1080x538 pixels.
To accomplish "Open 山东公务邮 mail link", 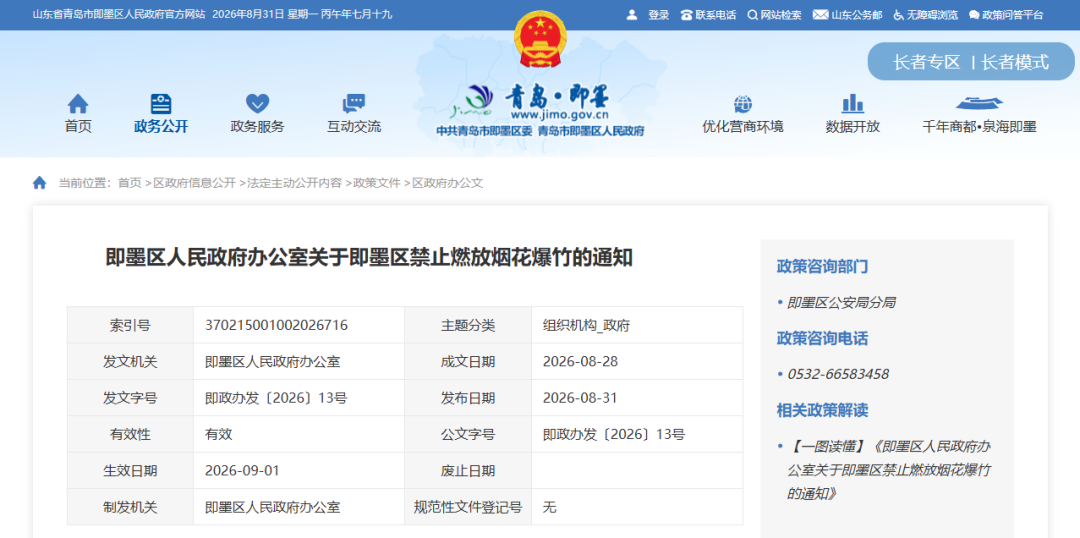I will (847, 14).
